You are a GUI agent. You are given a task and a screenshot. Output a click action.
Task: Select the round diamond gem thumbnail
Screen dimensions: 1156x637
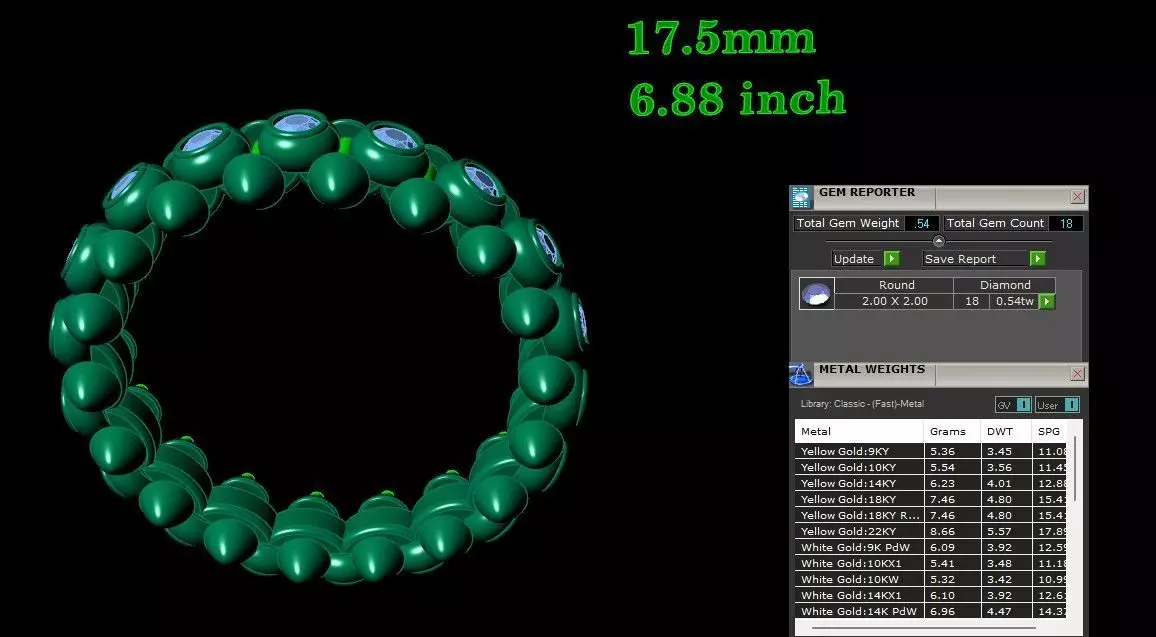(817, 293)
